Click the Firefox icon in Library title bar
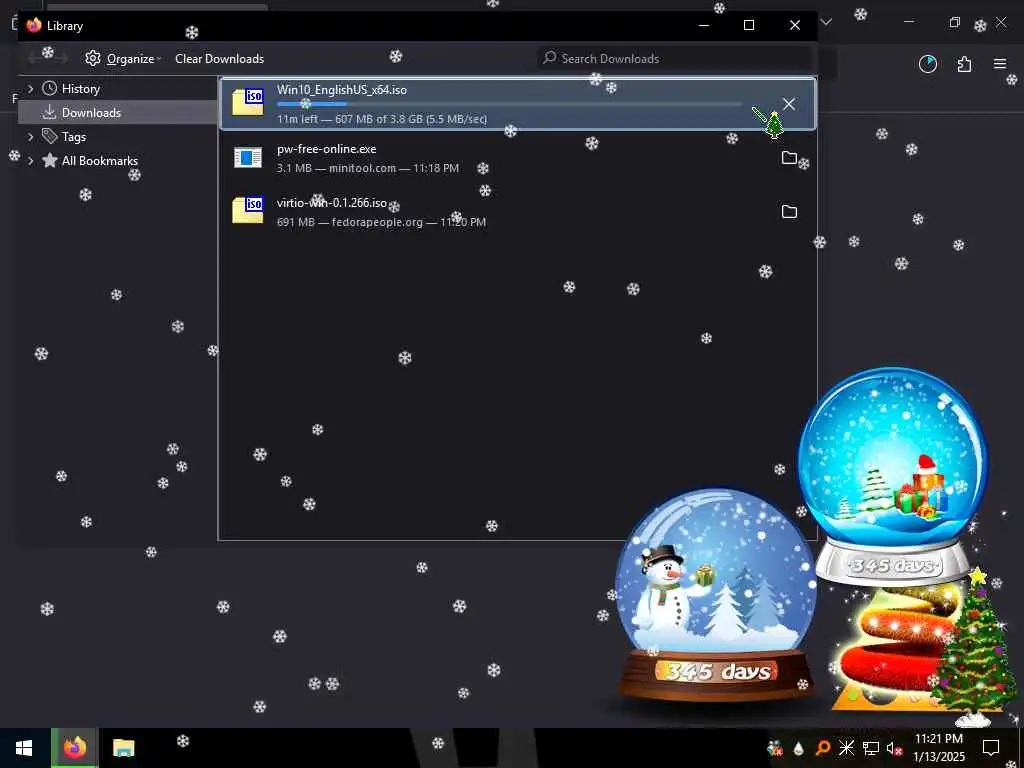 point(34,25)
